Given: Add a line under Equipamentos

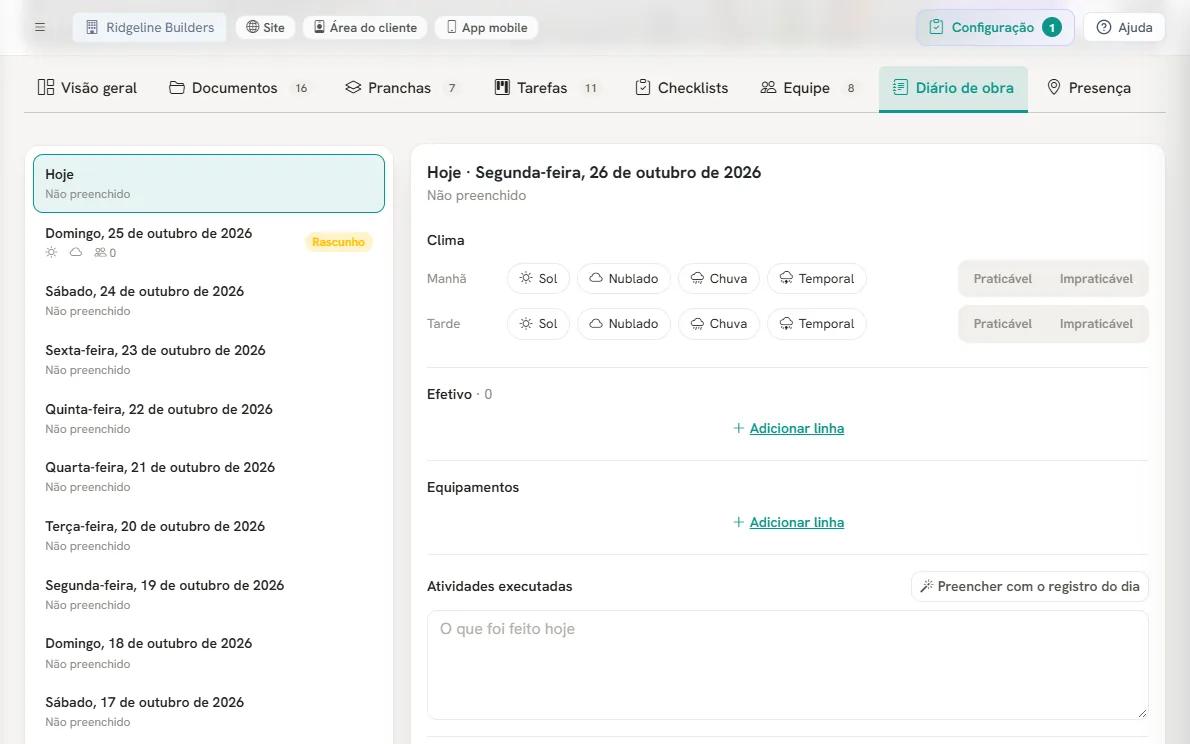Looking at the screenshot, I should click(x=788, y=522).
